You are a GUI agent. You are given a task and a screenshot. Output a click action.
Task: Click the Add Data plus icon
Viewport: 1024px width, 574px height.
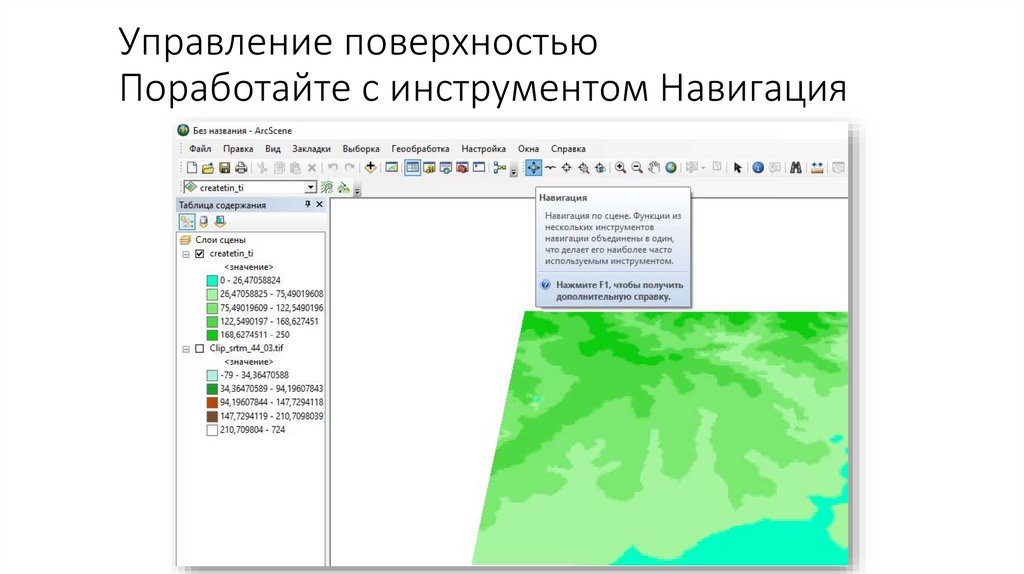click(x=370, y=168)
